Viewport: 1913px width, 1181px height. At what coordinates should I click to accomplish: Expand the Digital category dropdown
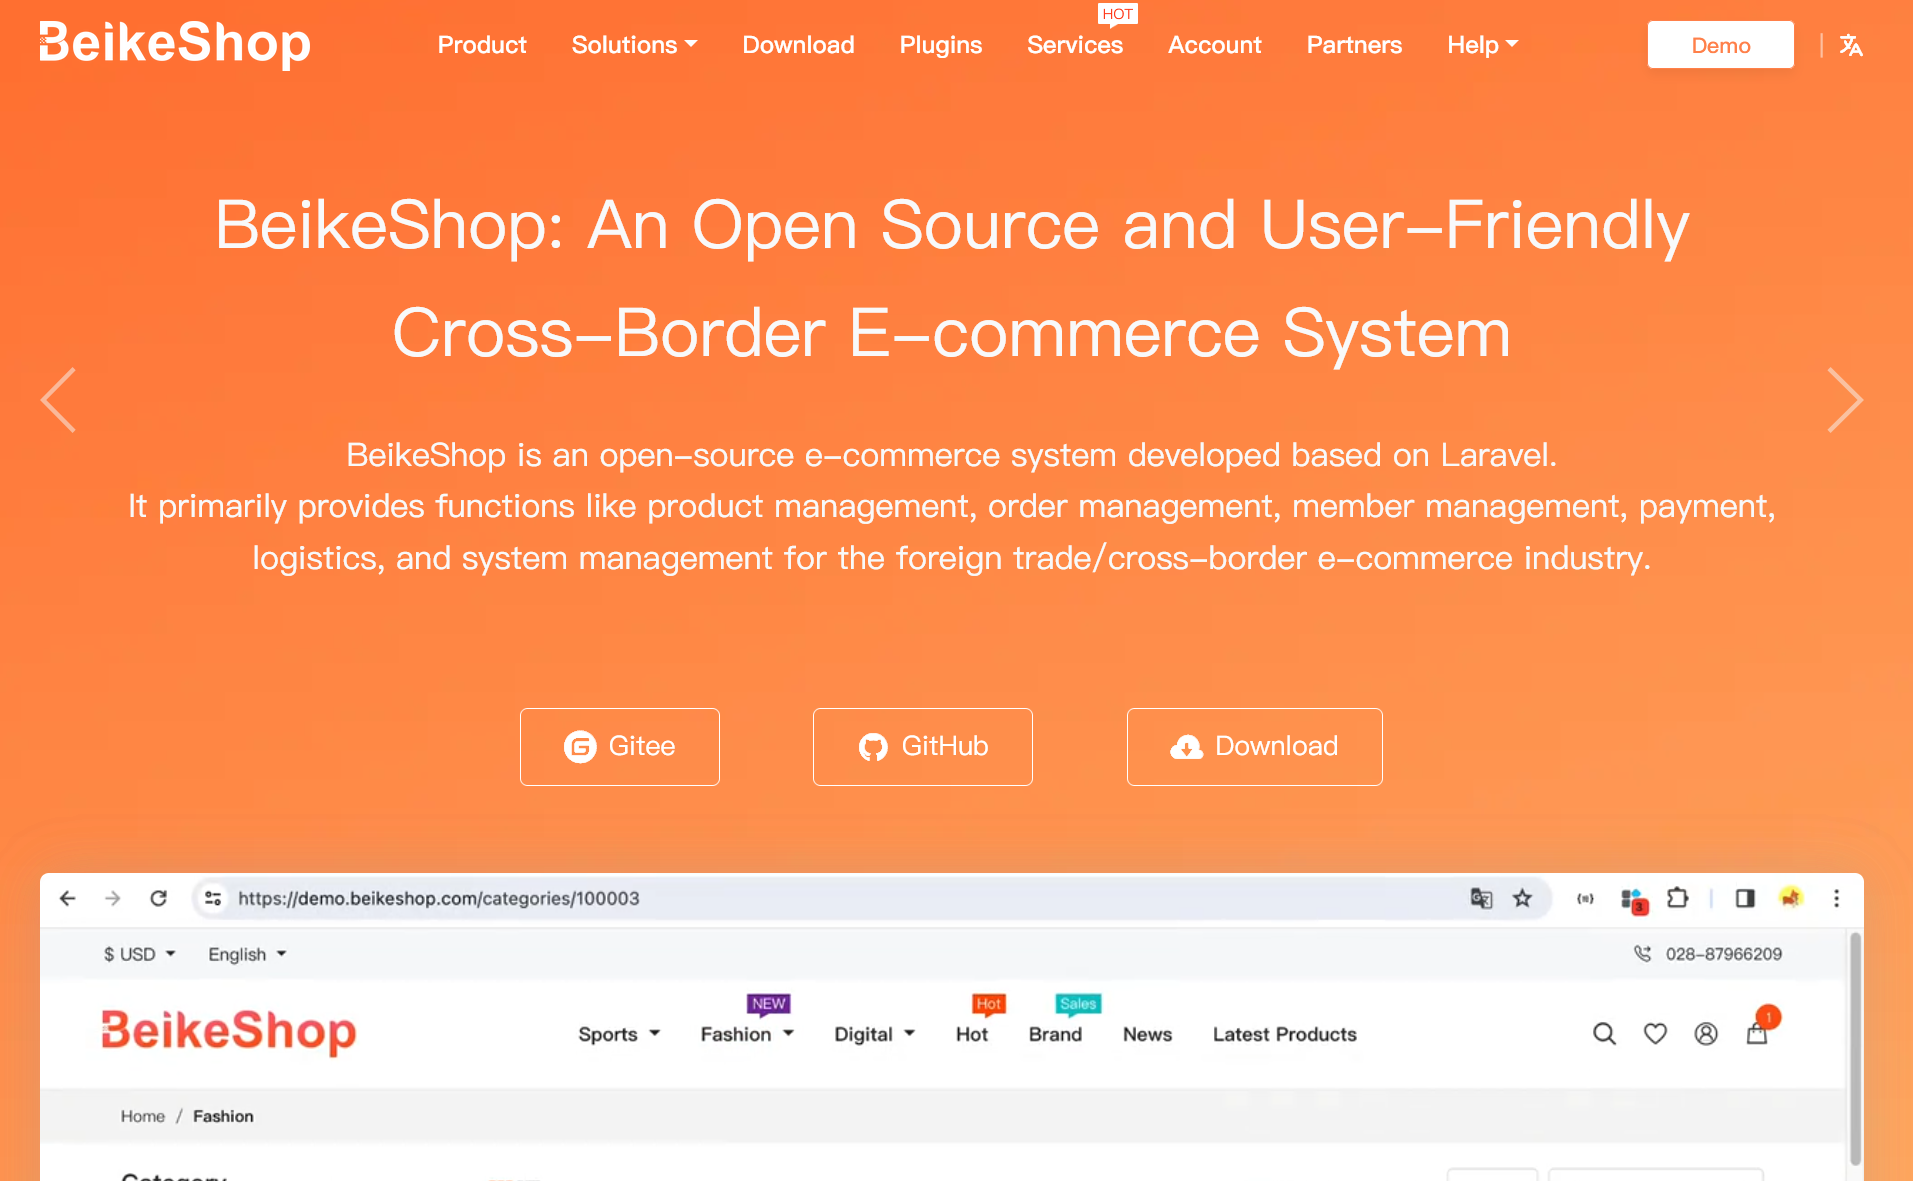[875, 1034]
